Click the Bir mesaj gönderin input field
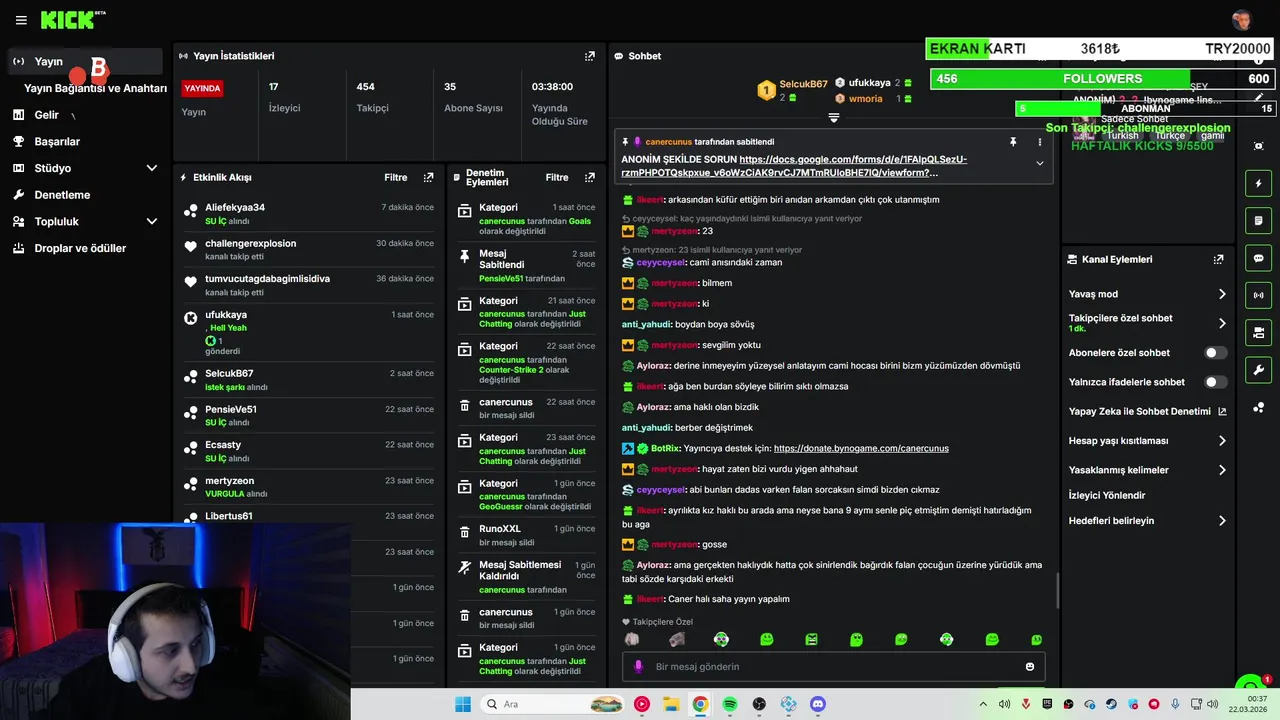This screenshot has height=720, width=1280. click(833, 667)
